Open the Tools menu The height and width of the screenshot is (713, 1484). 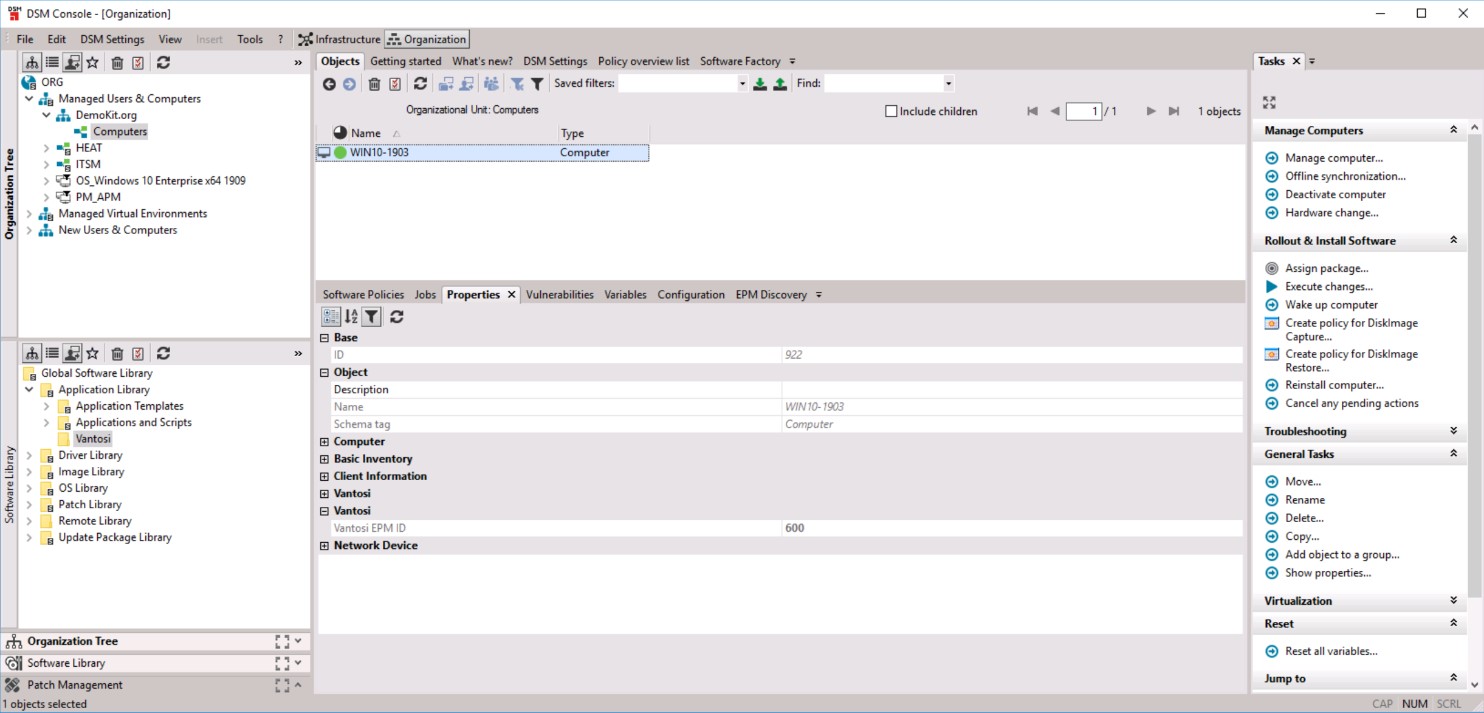pyautogui.click(x=249, y=39)
